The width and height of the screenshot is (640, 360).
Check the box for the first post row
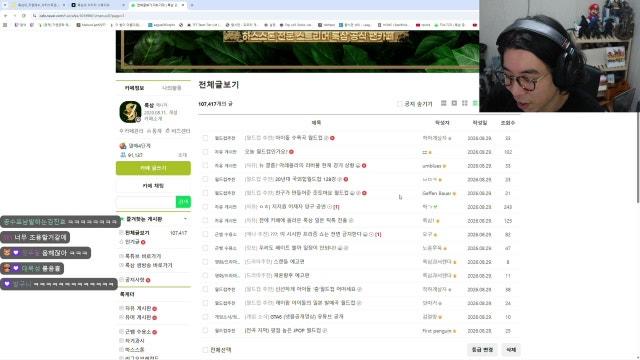point(205,138)
